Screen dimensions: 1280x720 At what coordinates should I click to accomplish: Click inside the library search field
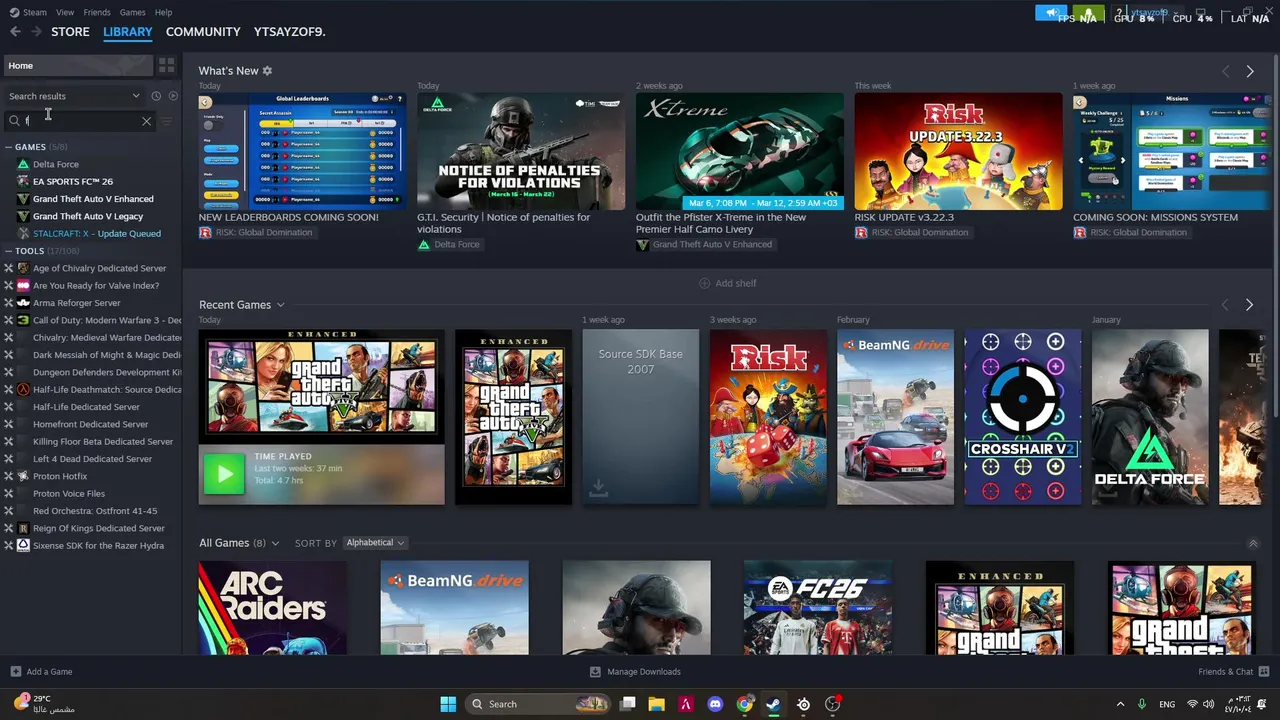pos(80,121)
